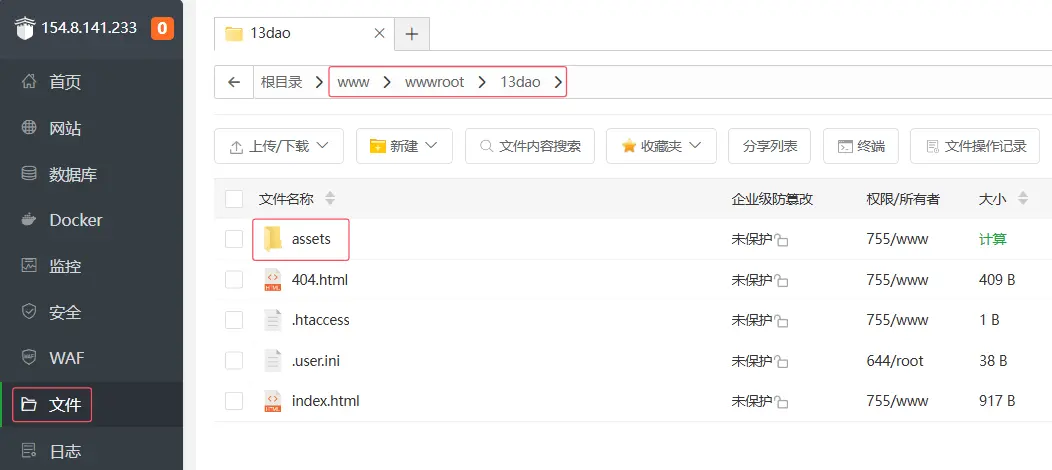Click the tamper-protection lock icon for 404.html
The image size is (1052, 470).
[x=782, y=281]
